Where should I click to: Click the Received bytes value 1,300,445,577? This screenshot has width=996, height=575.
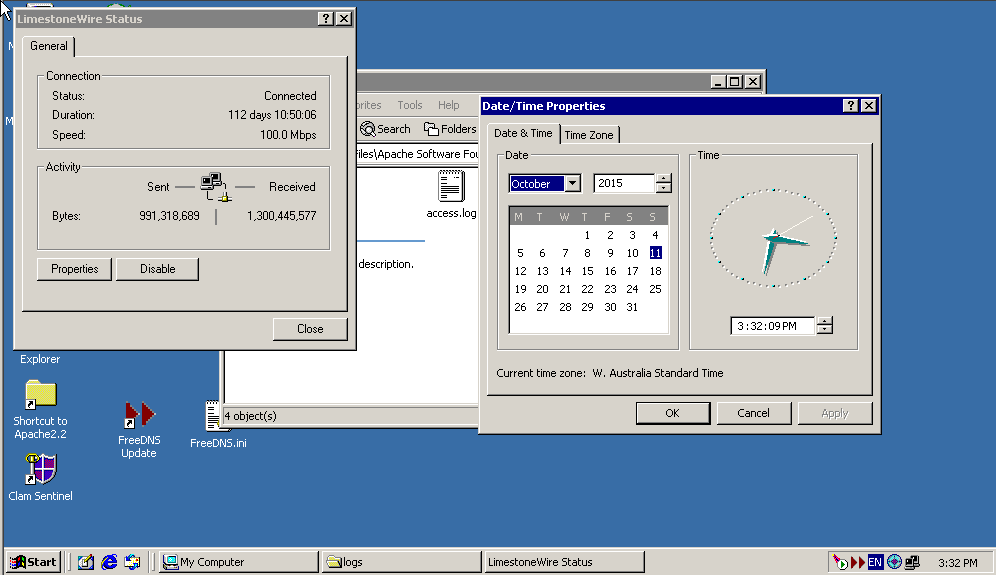pyautogui.click(x=281, y=216)
